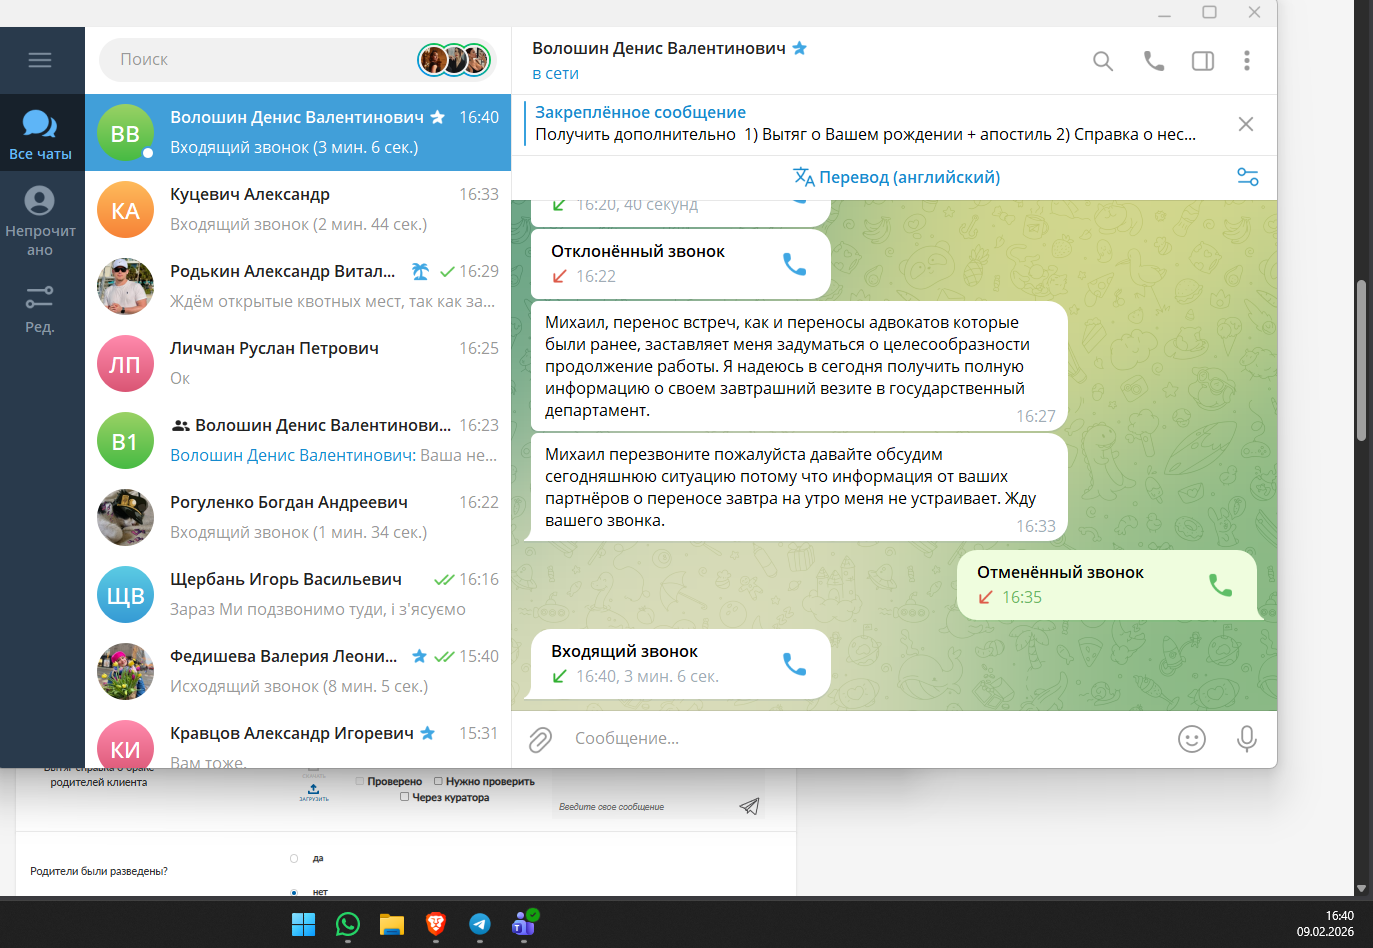Search messages in current chat

point(1103,61)
